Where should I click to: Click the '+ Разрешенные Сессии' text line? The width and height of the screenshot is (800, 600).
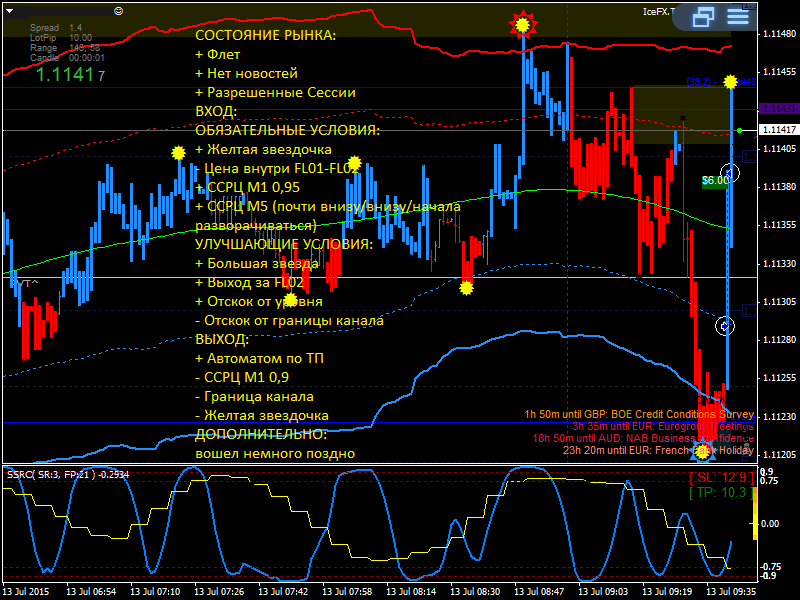click(x=275, y=92)
